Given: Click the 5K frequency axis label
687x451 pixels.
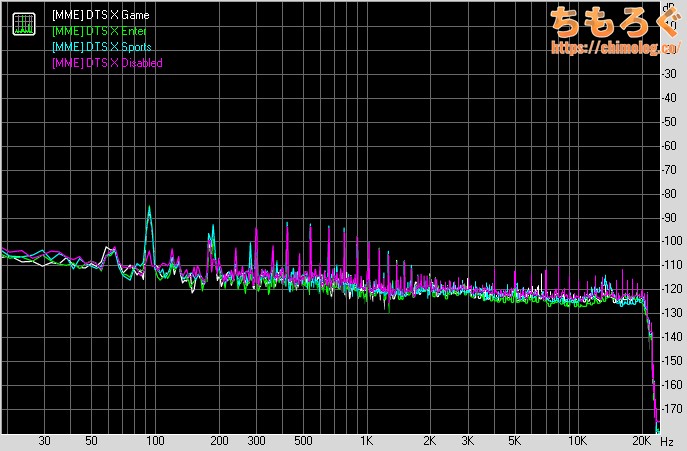Looking at the screenshot, I should point(514,440).
